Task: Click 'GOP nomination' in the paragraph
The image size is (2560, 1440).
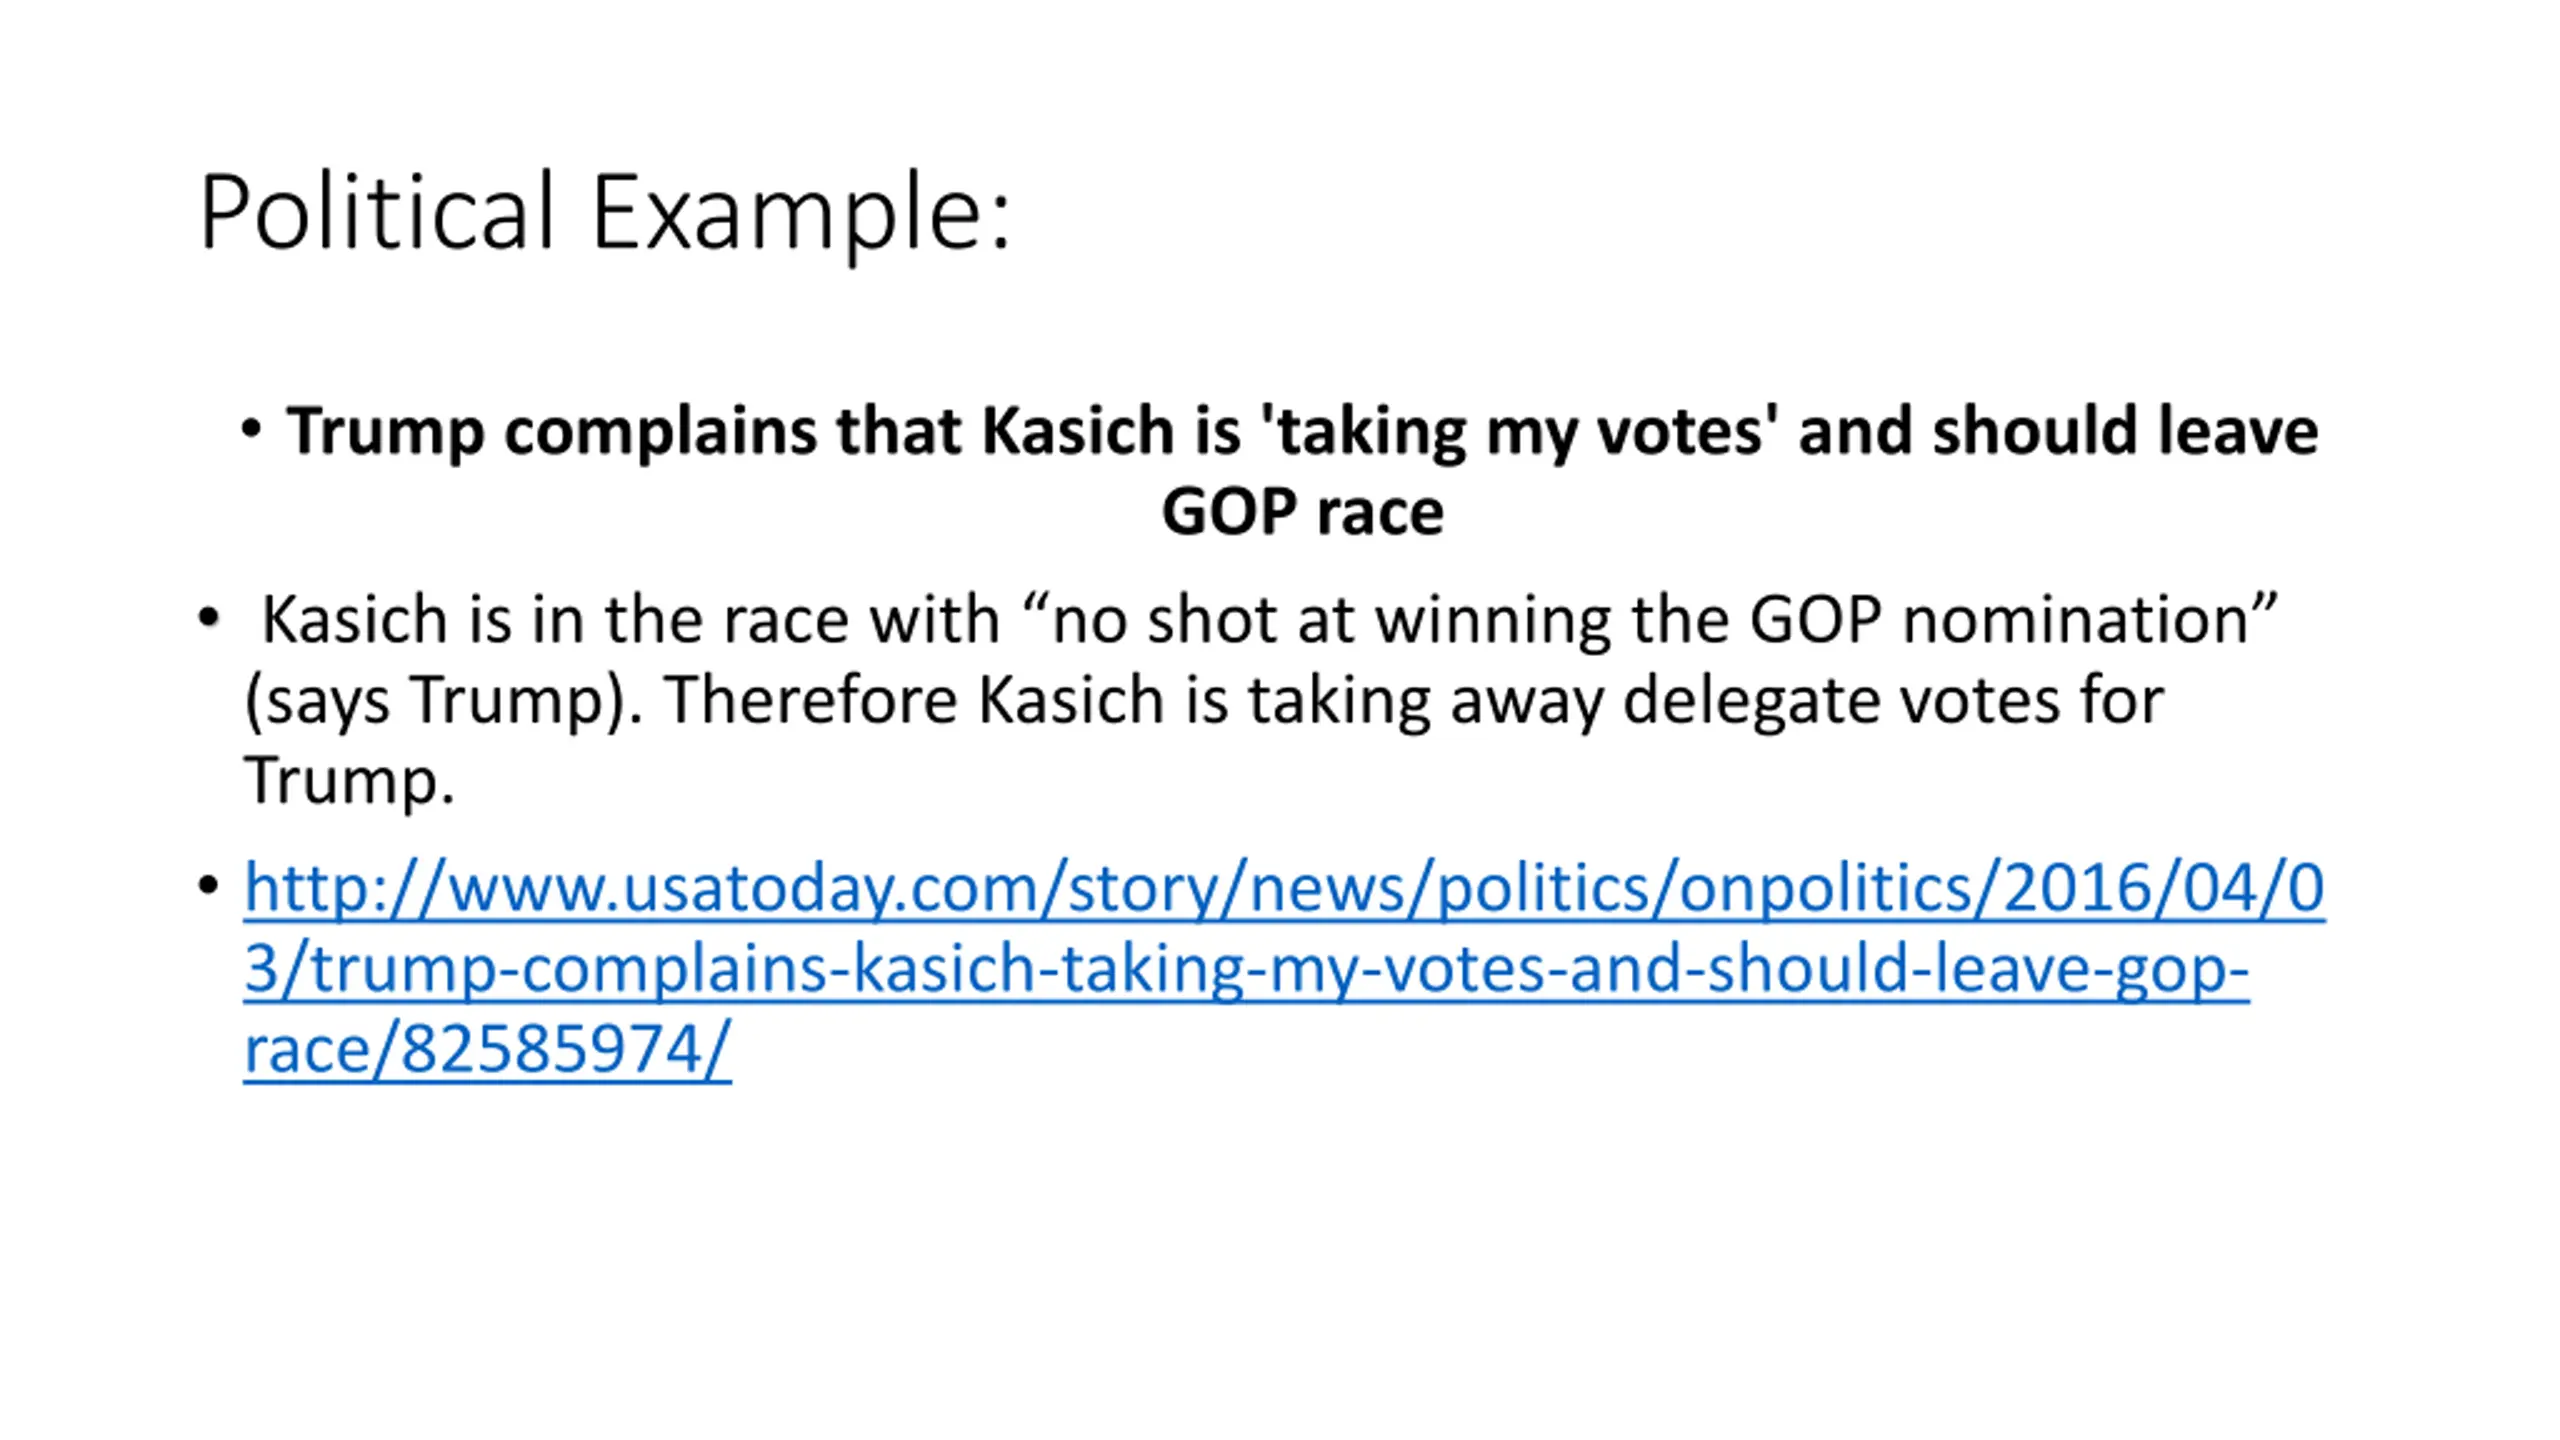Action: click(2013, 619)
